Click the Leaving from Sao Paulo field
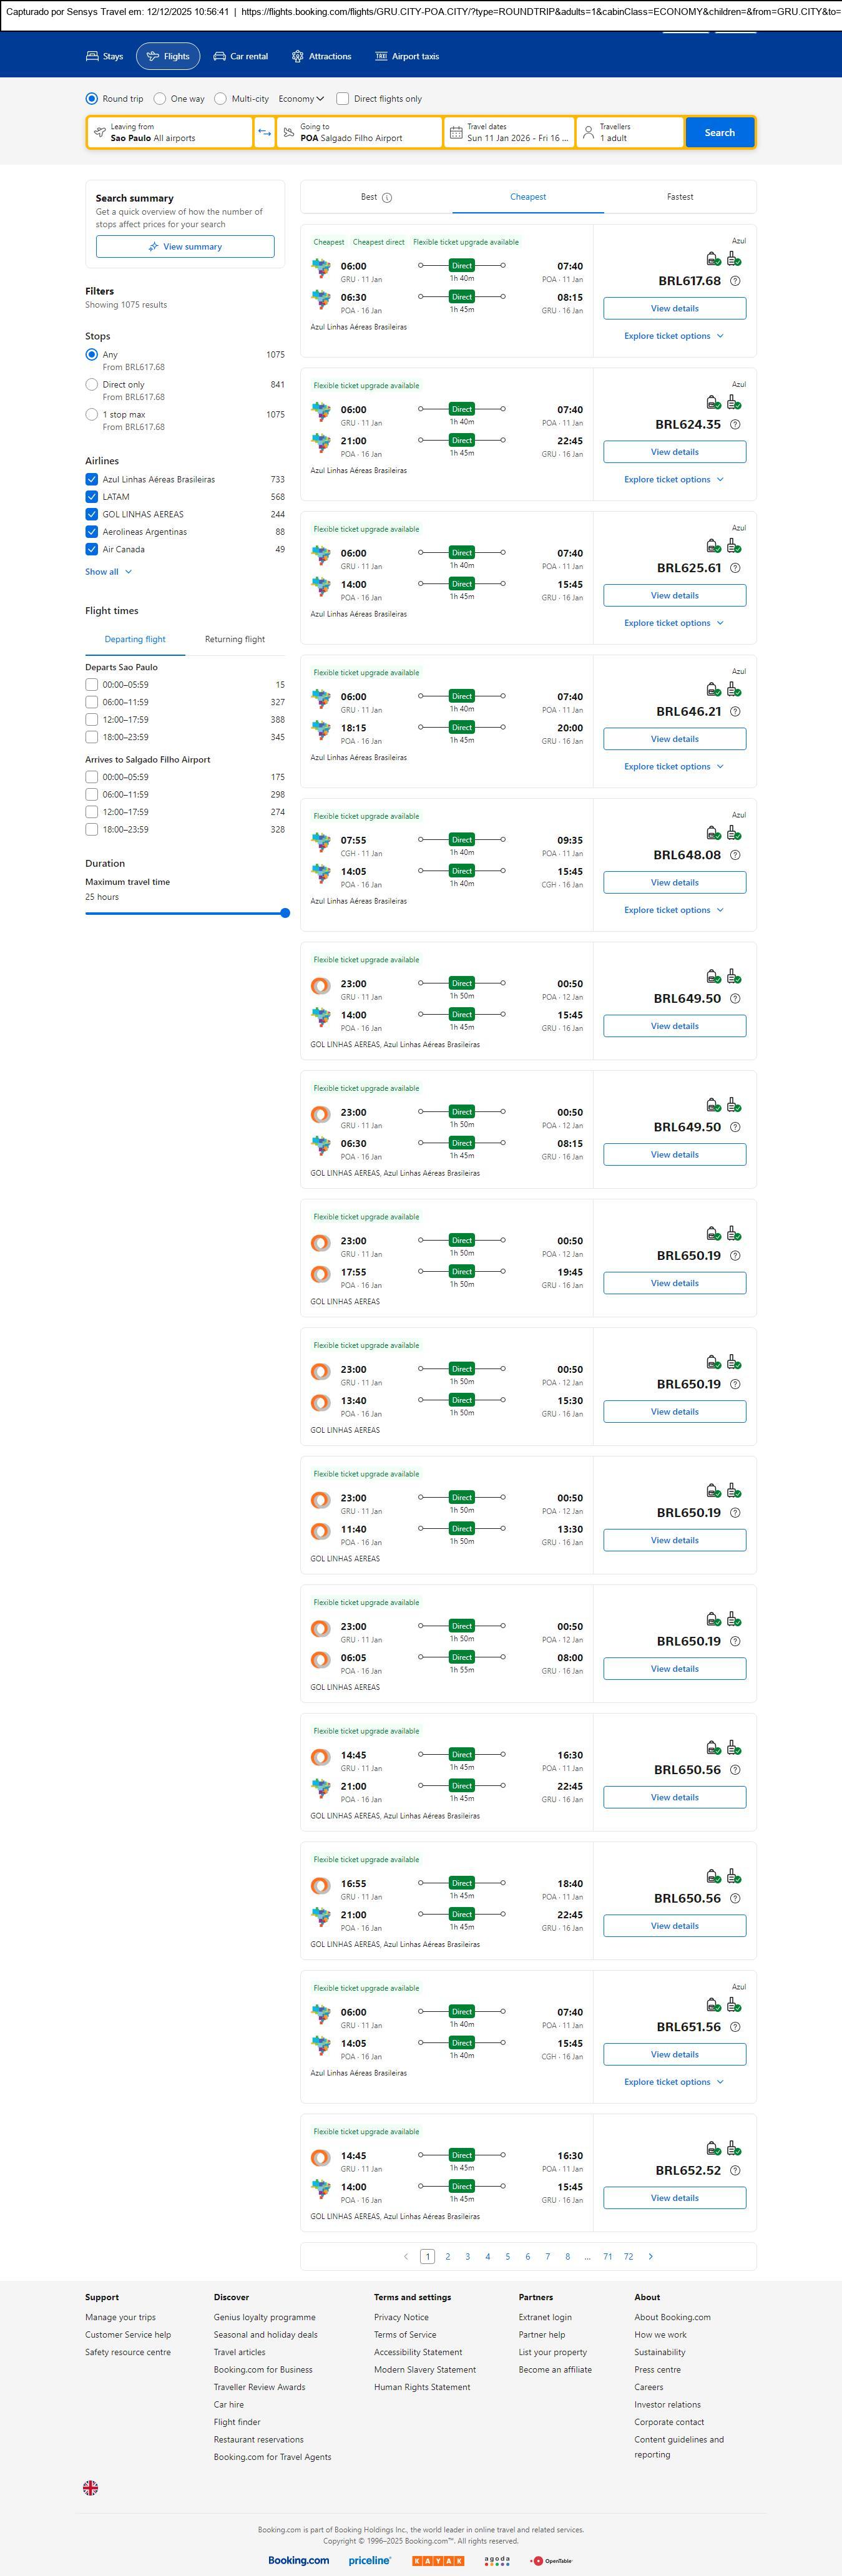The width and height of the screenshot is (842, 2576). tap(170, 133)
